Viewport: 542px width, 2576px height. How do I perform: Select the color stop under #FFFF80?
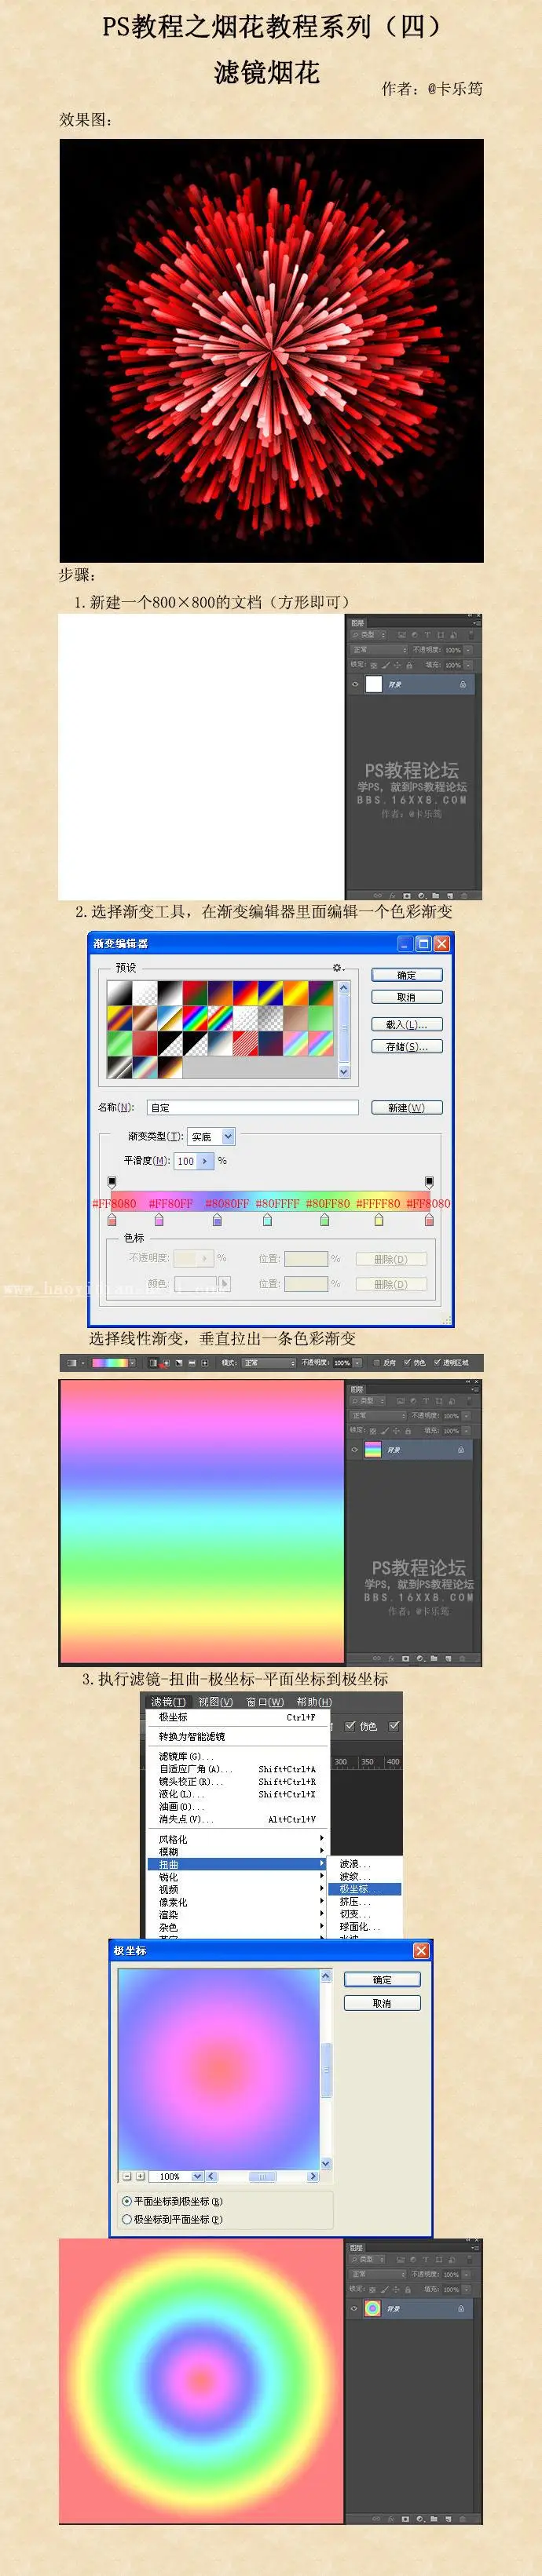pyautogui.click(x=379, y=1219)
